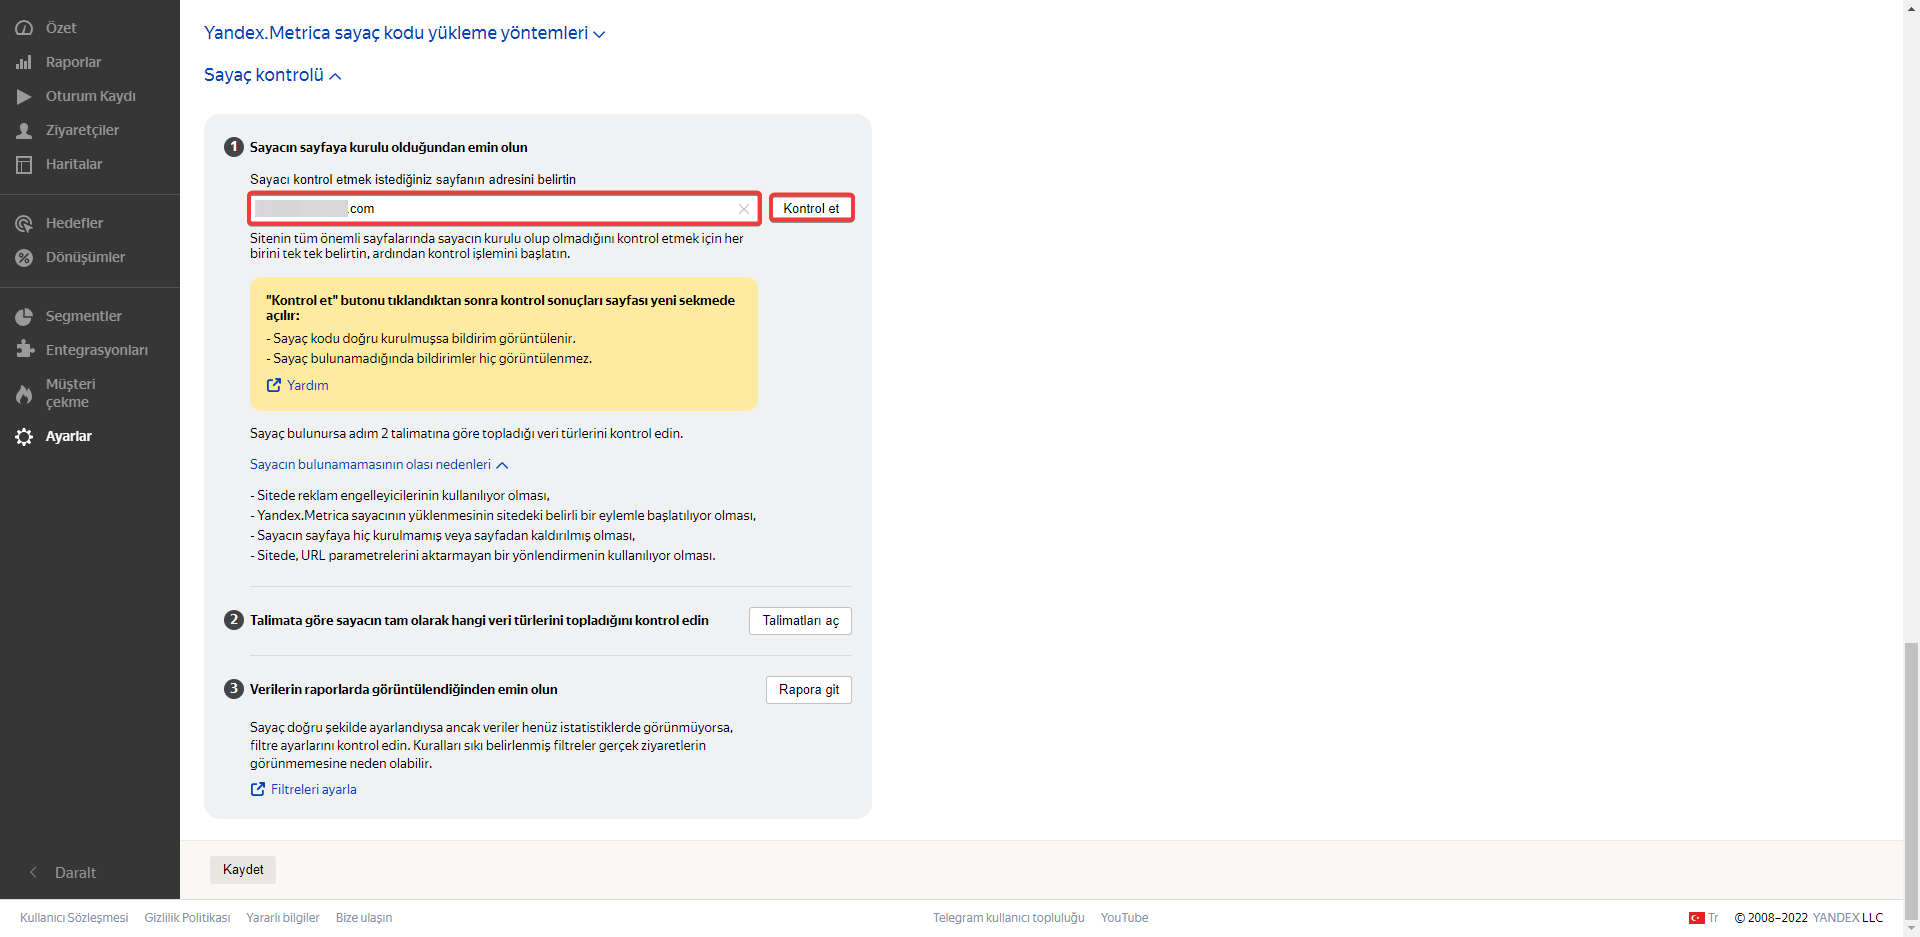
Task: Open Entegrasyonları puzzle icon
Action: (24, 350)
